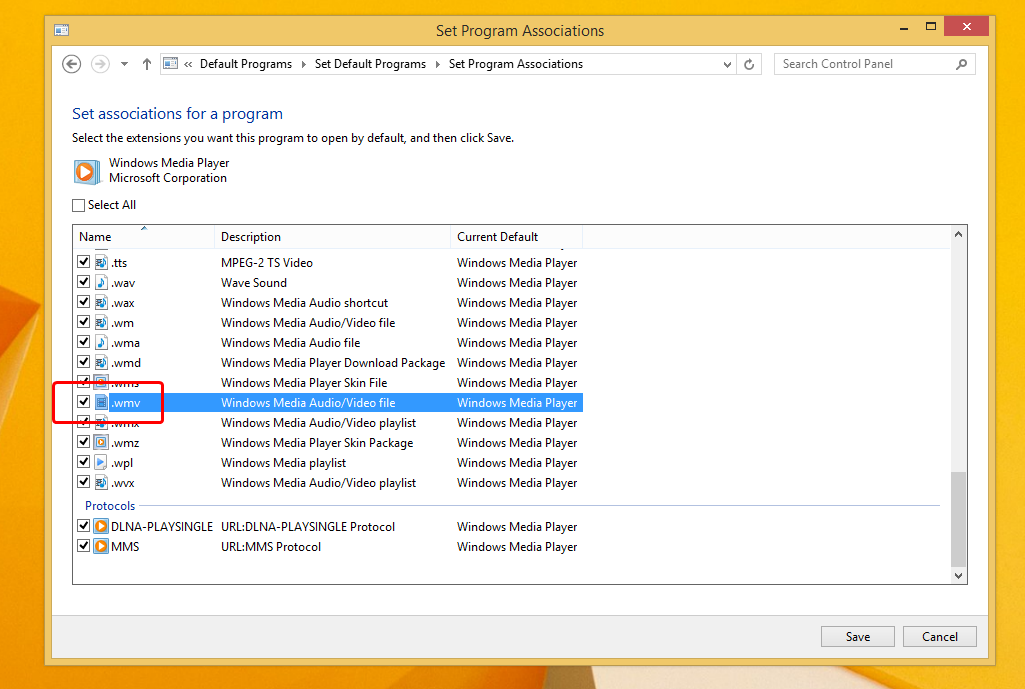The width and height of the screenshot is (1025, 689).
Task: Click the list scroll up arrow
Action: (958, 234)
